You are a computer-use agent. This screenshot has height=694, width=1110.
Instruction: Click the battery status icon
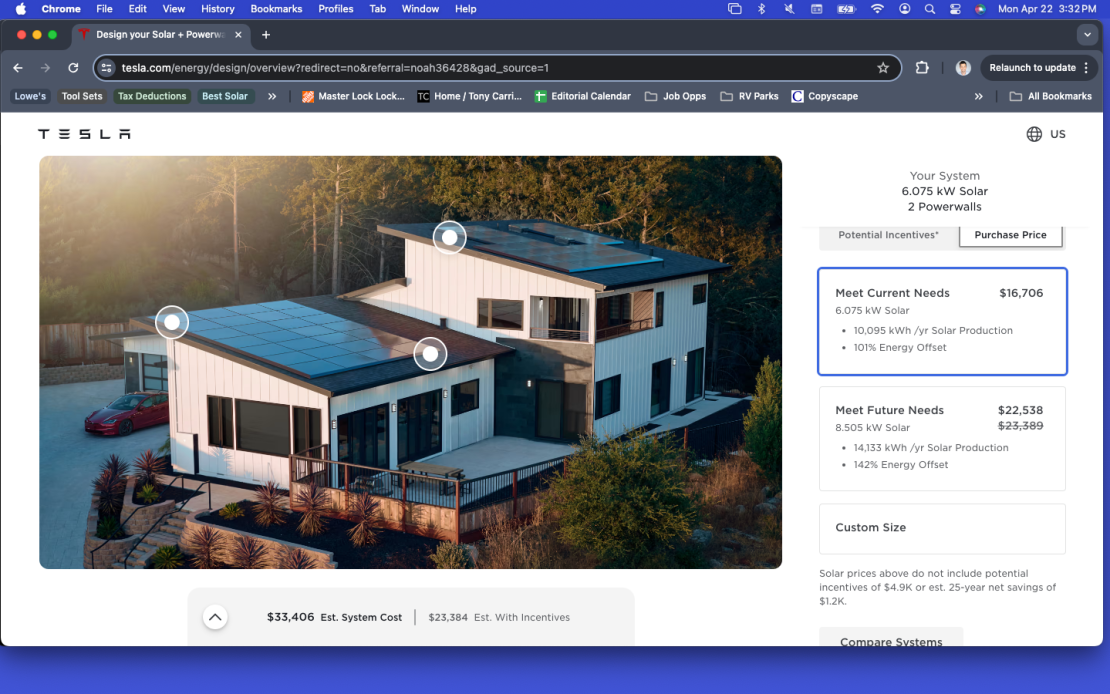click(x=847, y=9)
